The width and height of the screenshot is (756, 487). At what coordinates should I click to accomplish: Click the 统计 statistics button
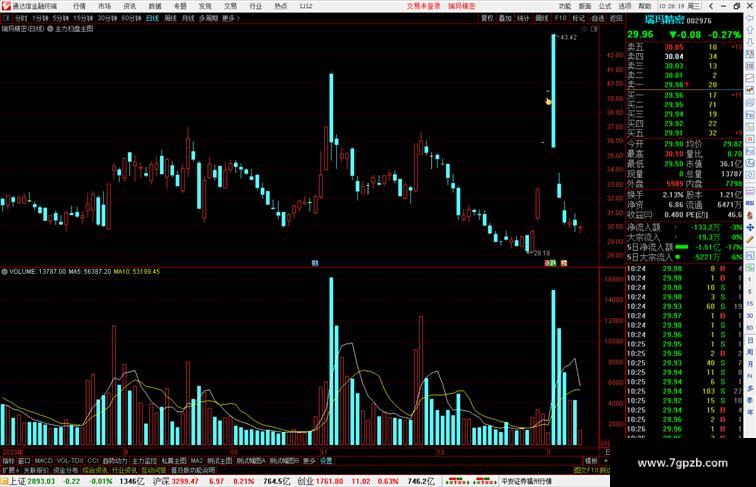pyautogui.click(x=524, y=18)
